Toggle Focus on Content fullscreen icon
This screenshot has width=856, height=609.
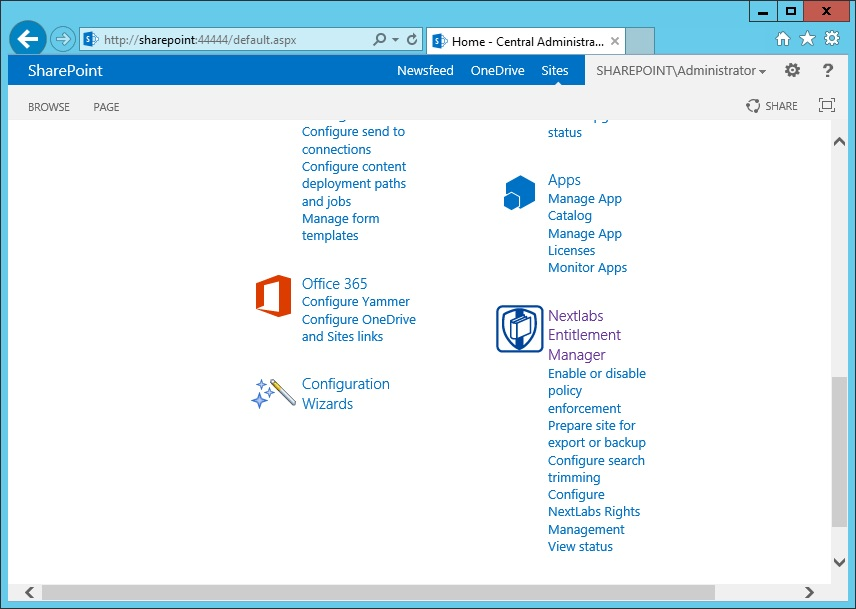click(x=827, y=105)
